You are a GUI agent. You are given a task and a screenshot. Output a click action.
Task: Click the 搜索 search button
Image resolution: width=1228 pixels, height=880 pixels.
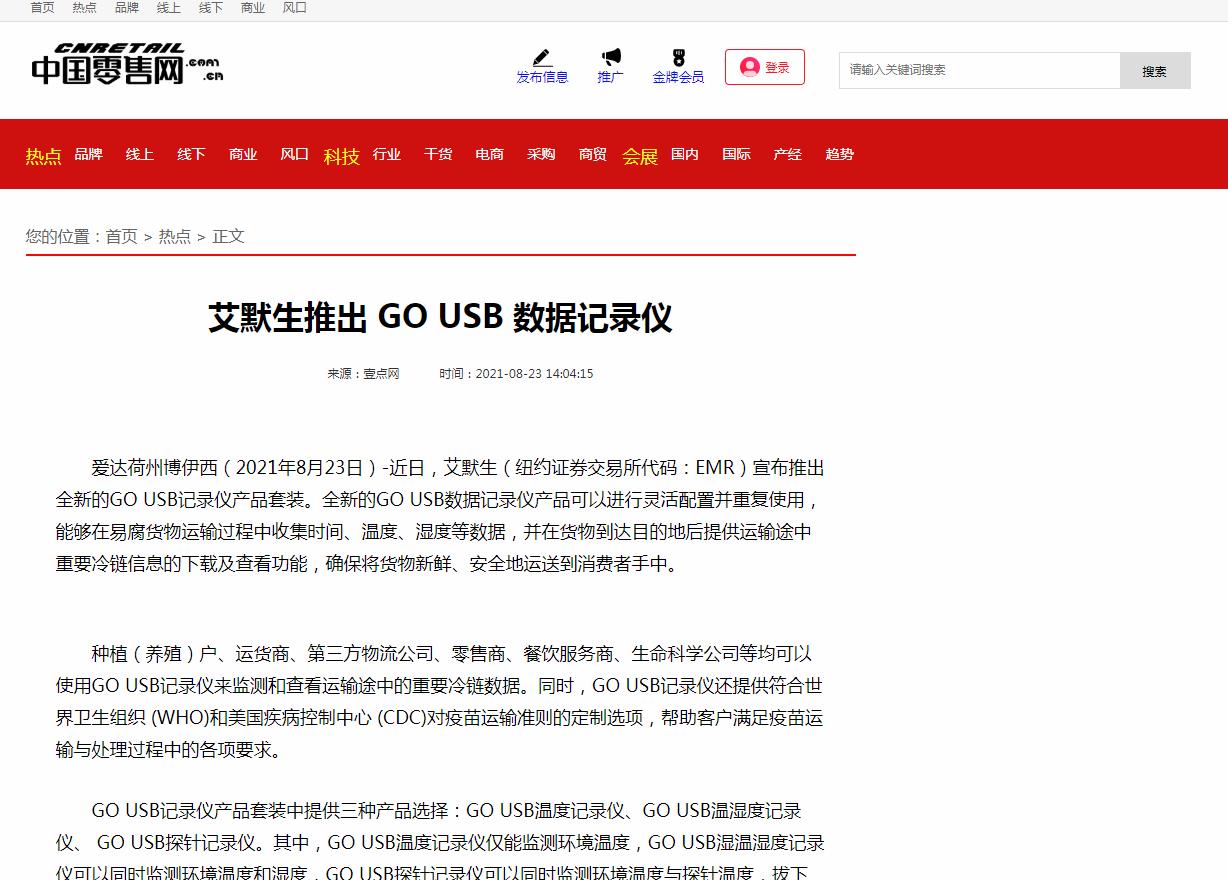[x=1155, y=71]
